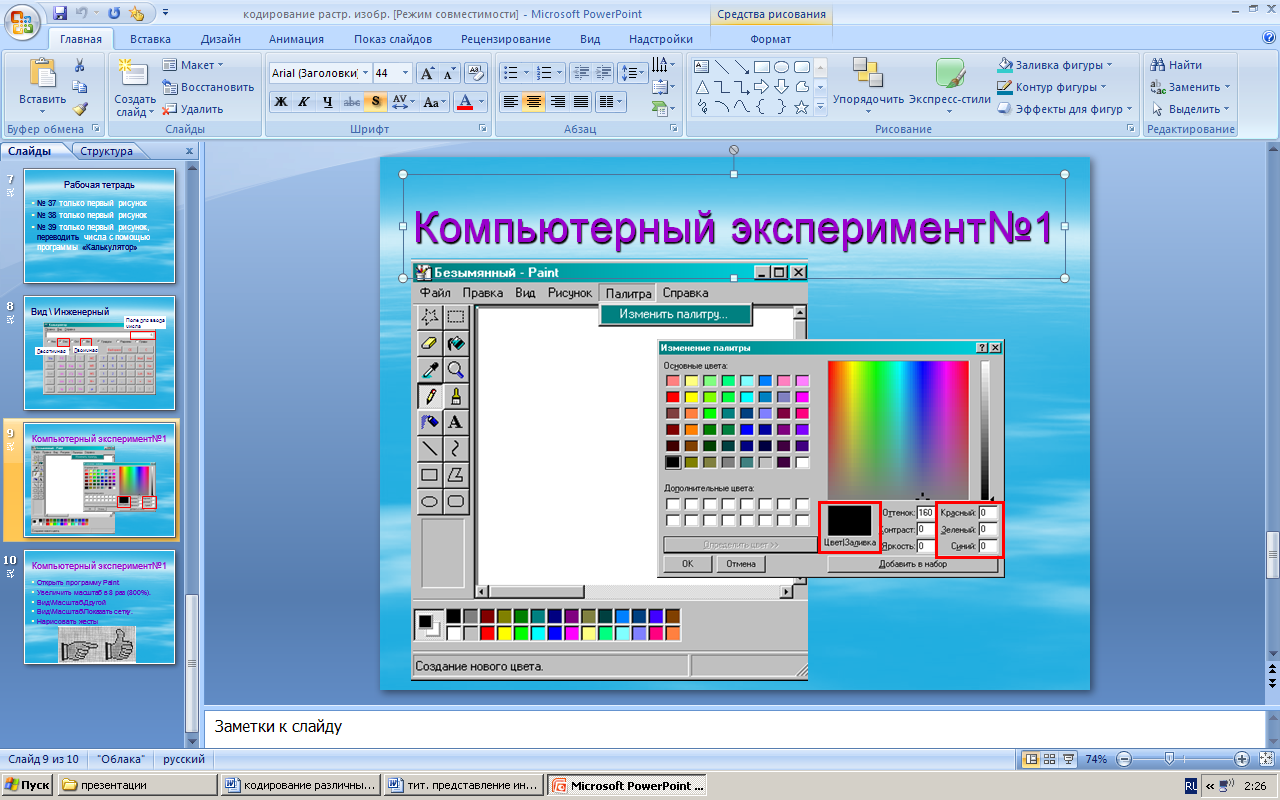Image resolution: width=1280 pixels, height=800 pixels.
Task: Apply bold with the Ж button
Action: [281, 102]
